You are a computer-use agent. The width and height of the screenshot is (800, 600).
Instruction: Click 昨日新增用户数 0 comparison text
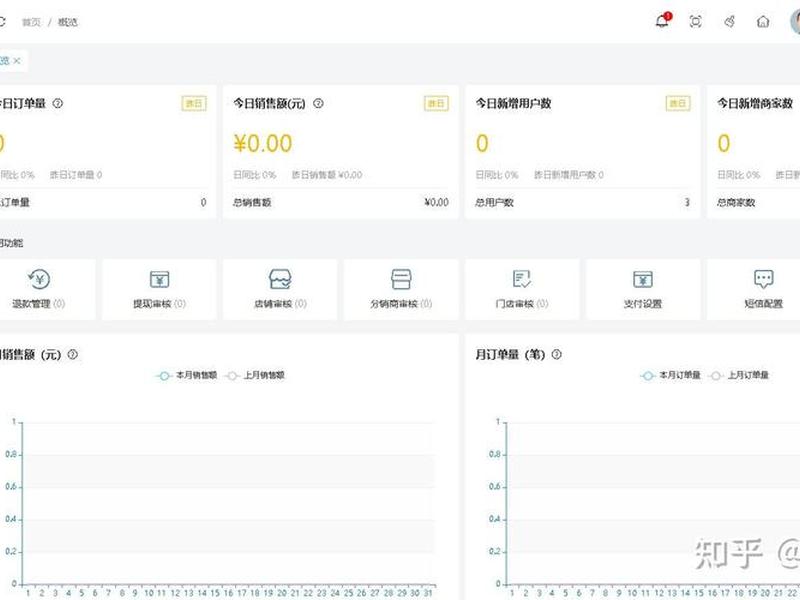click(569, 175)
